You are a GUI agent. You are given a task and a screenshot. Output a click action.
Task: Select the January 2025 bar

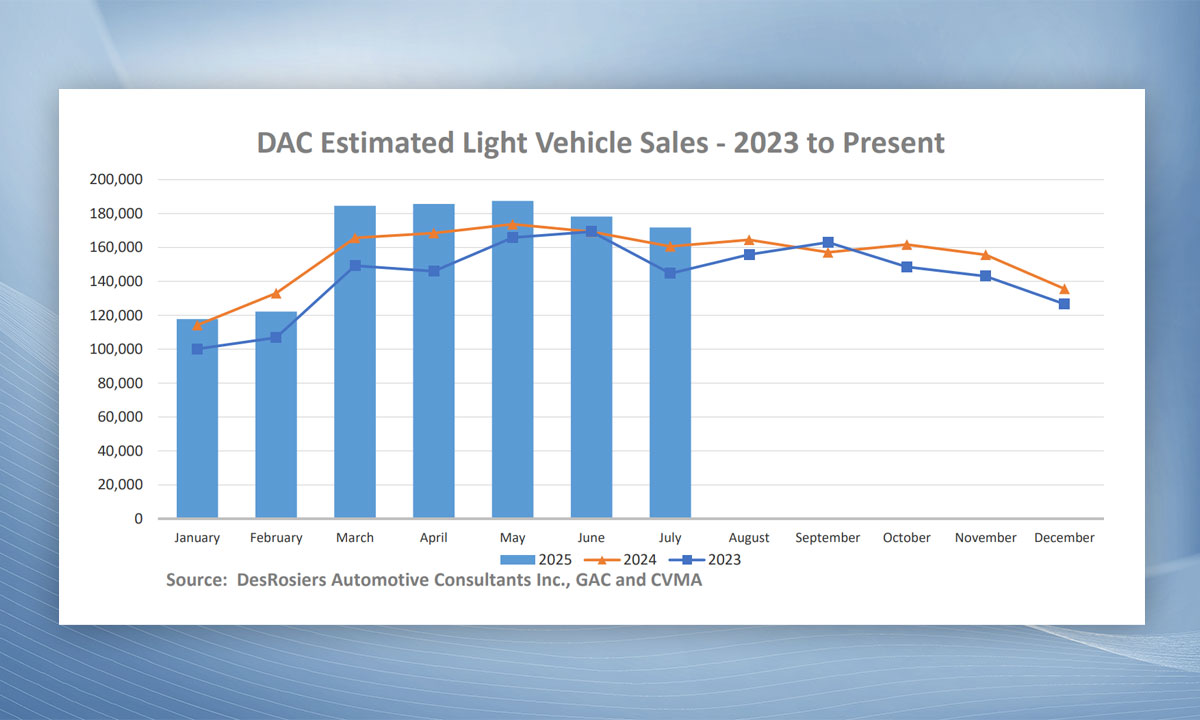coord(197,420)
